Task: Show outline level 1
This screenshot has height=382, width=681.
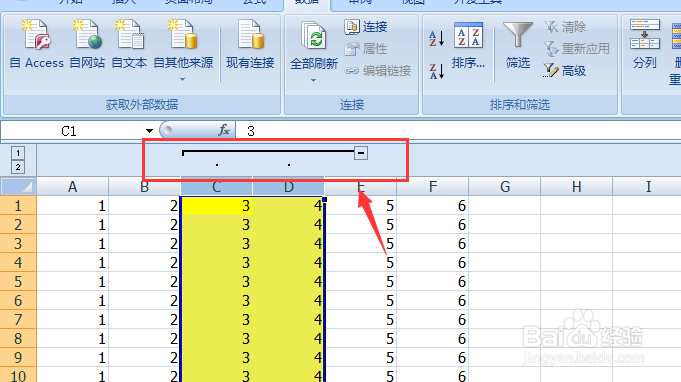Action: 18,153
